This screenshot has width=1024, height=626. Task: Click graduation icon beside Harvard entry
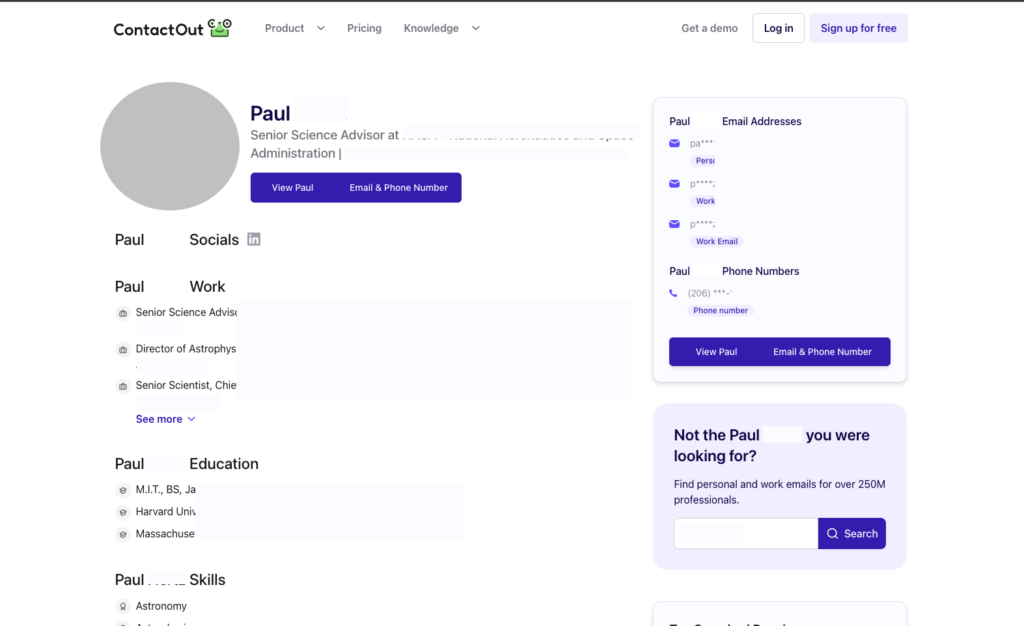pyautogui.click(x=123, y=512)
